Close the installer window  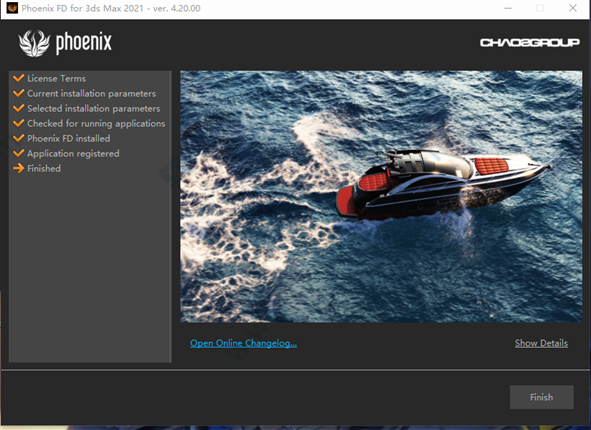[x=573, y=8]
